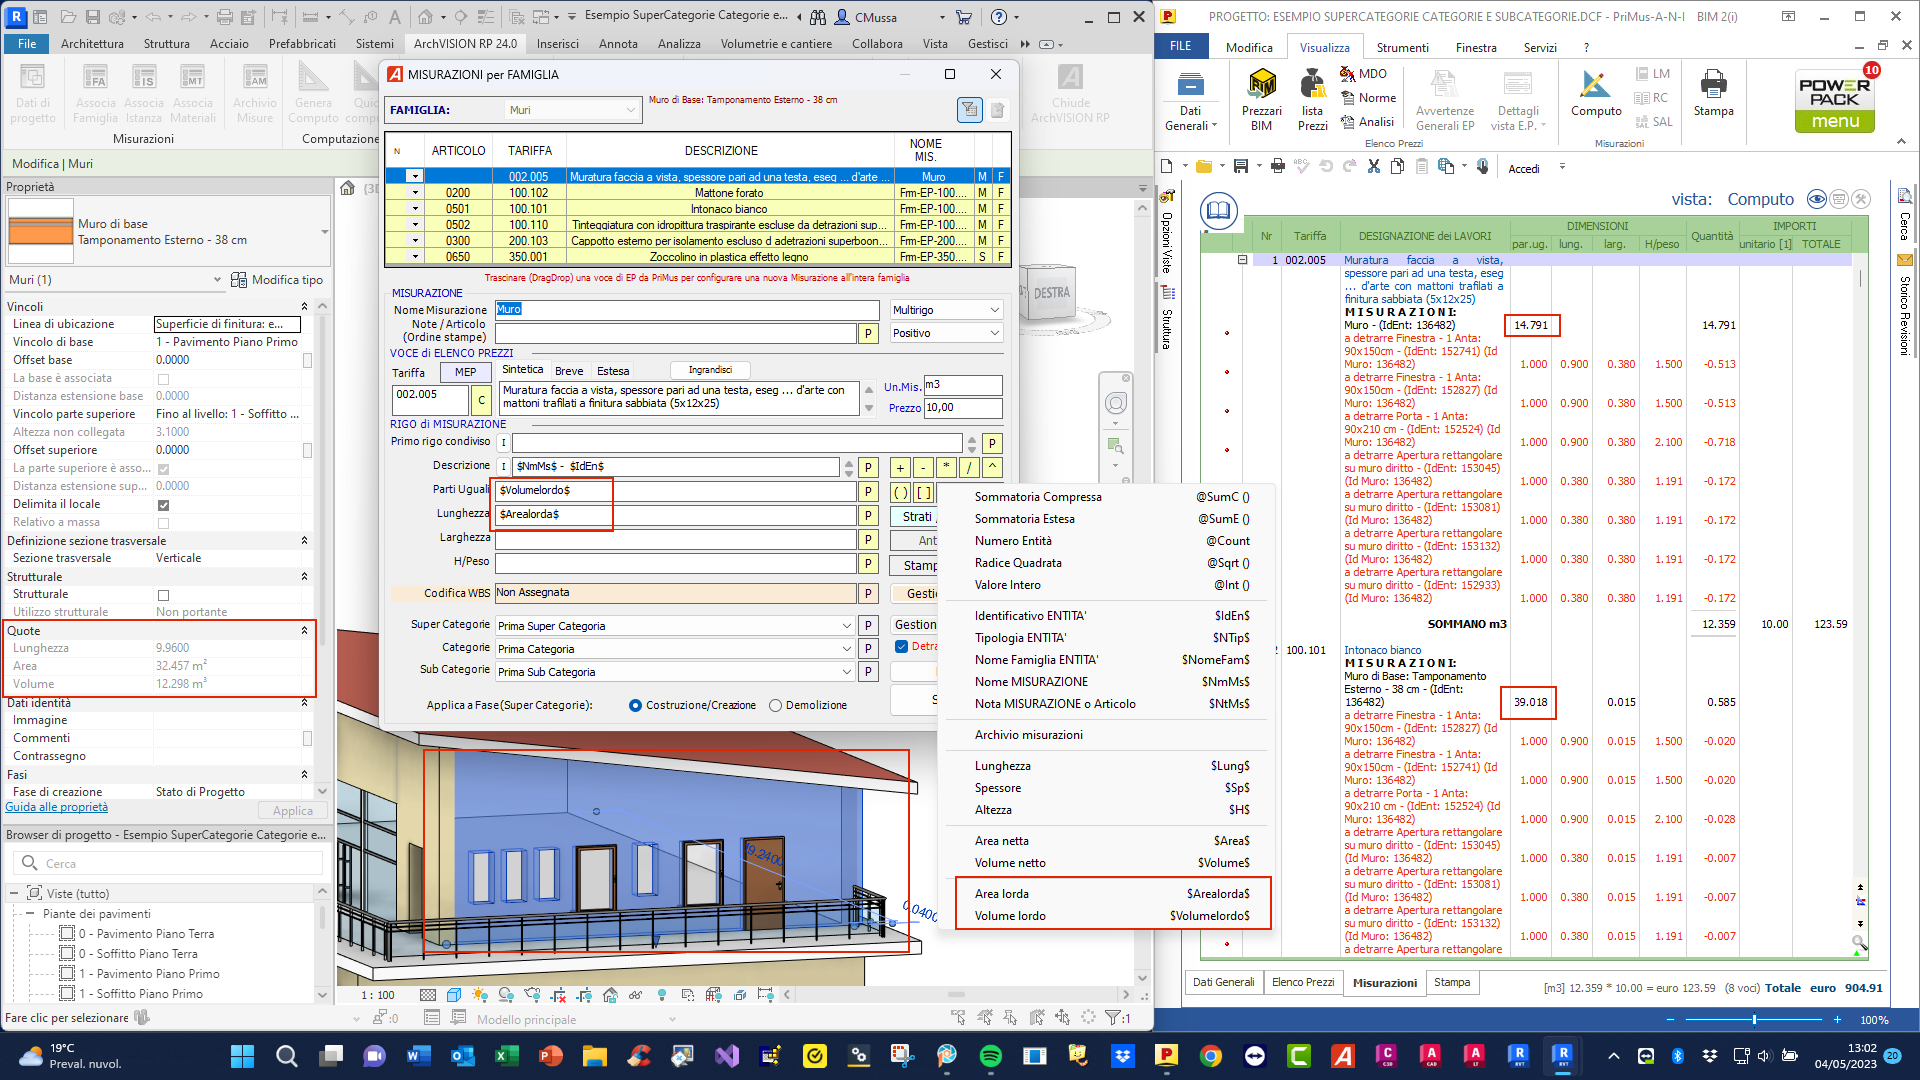Image resolution: width=1920 pixels, height=1080 pixels.
Task: Click the filter icon in Misurazioni dialog
Action: [x=969, y=110]
